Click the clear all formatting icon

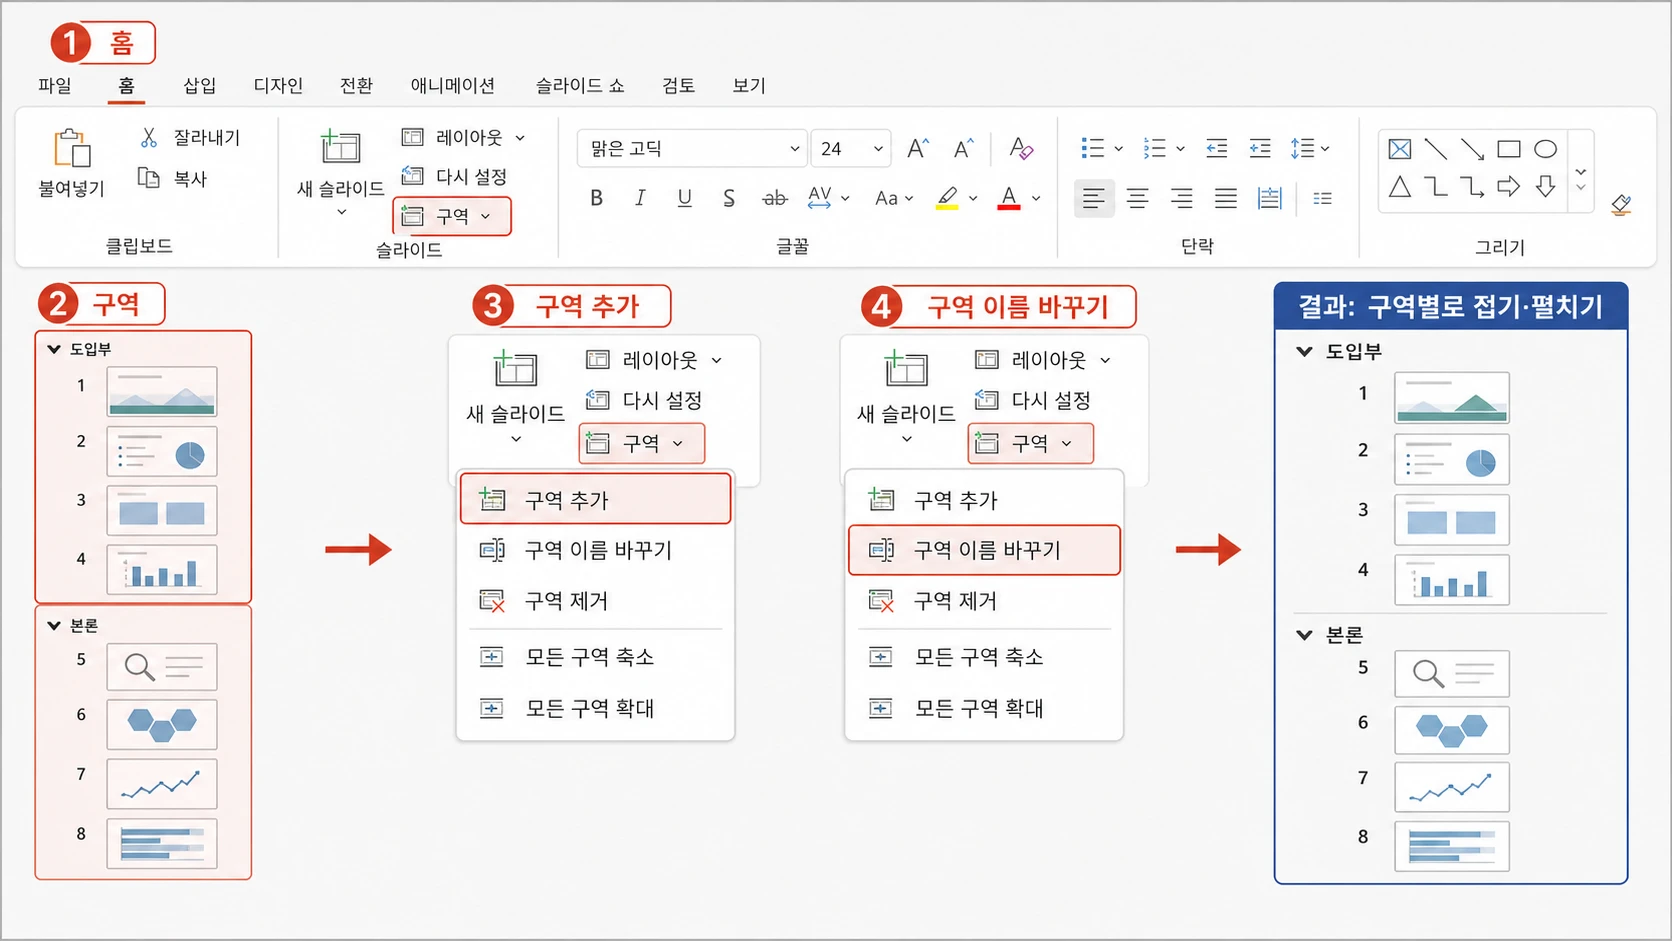point(1021,148)
